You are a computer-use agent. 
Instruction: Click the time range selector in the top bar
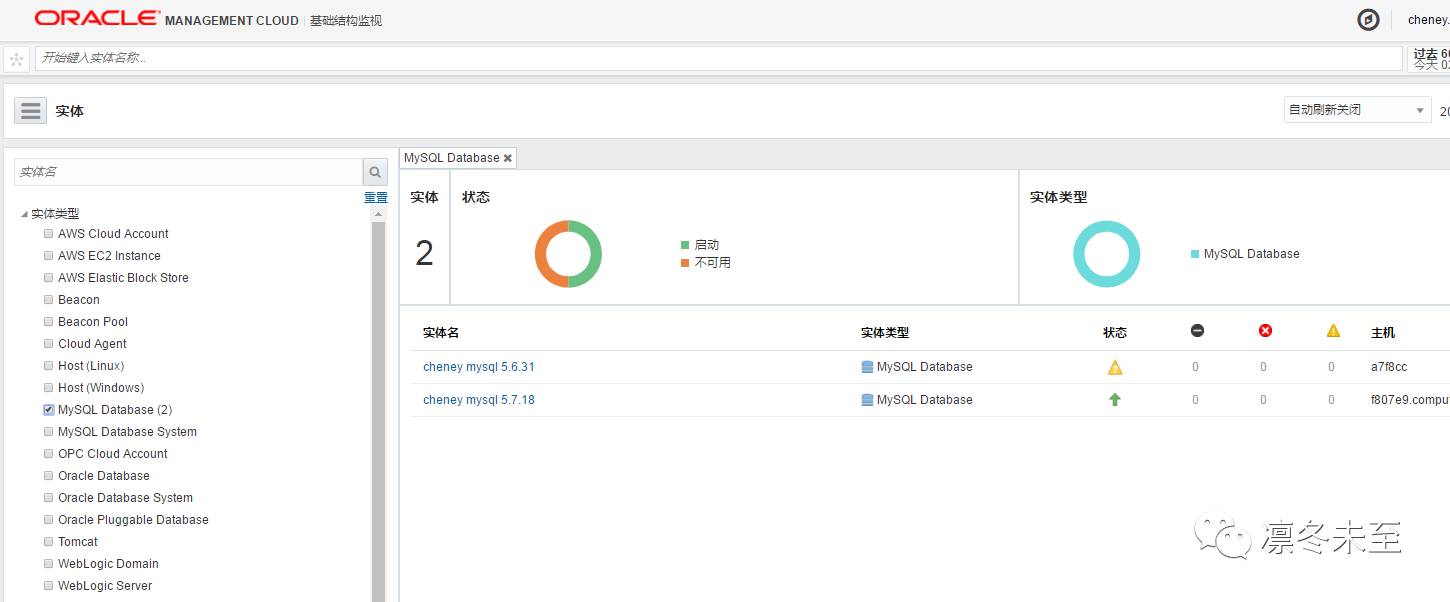click(1429, 59)
